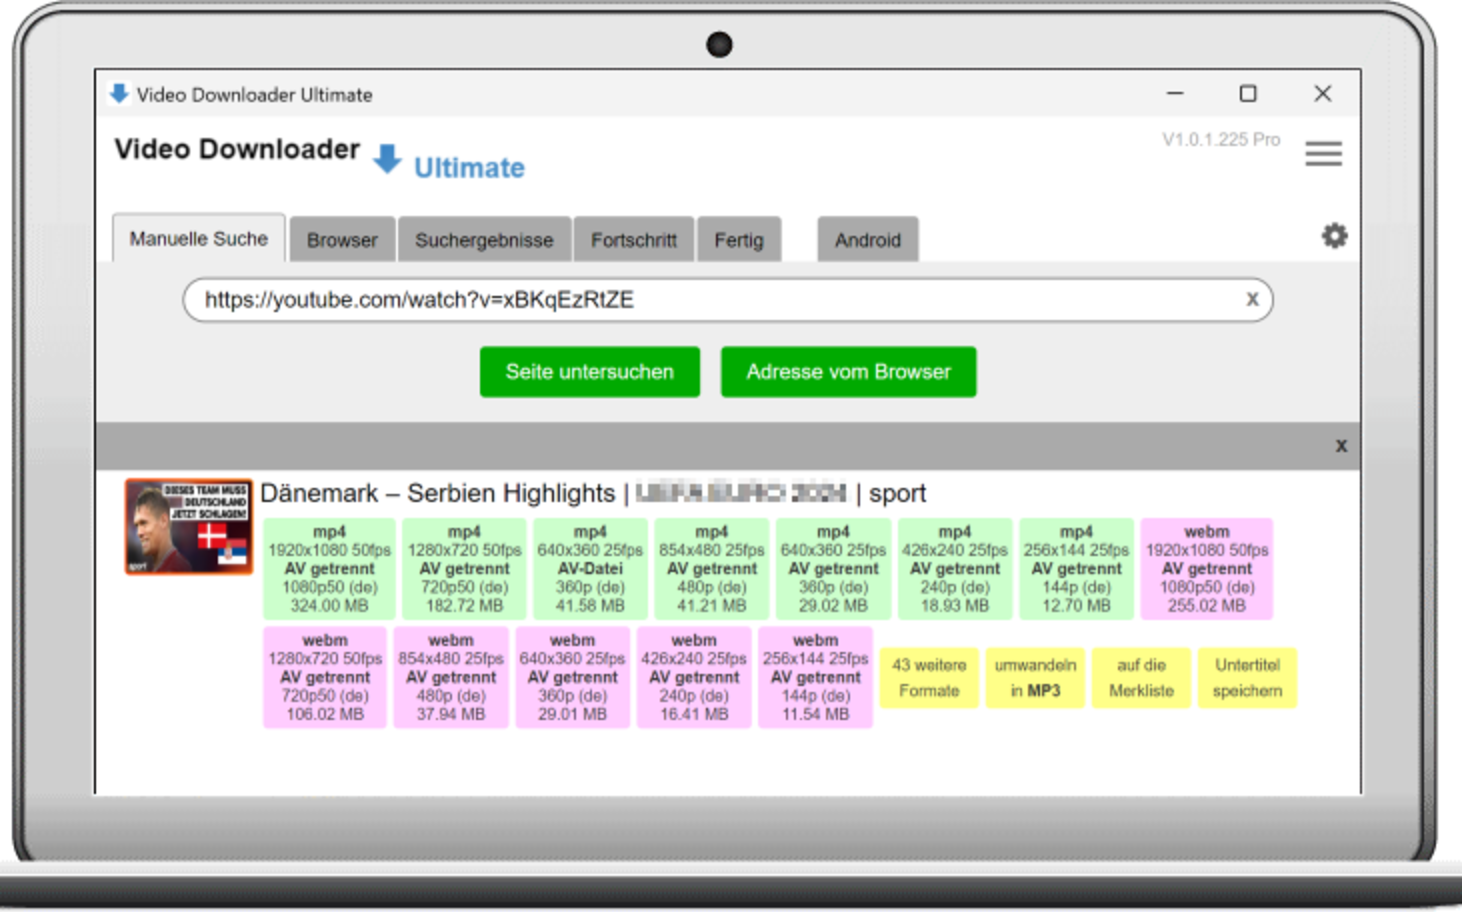1462x912 pixels.
Task: Open the hamburger menu
Action: (1323, 154)
